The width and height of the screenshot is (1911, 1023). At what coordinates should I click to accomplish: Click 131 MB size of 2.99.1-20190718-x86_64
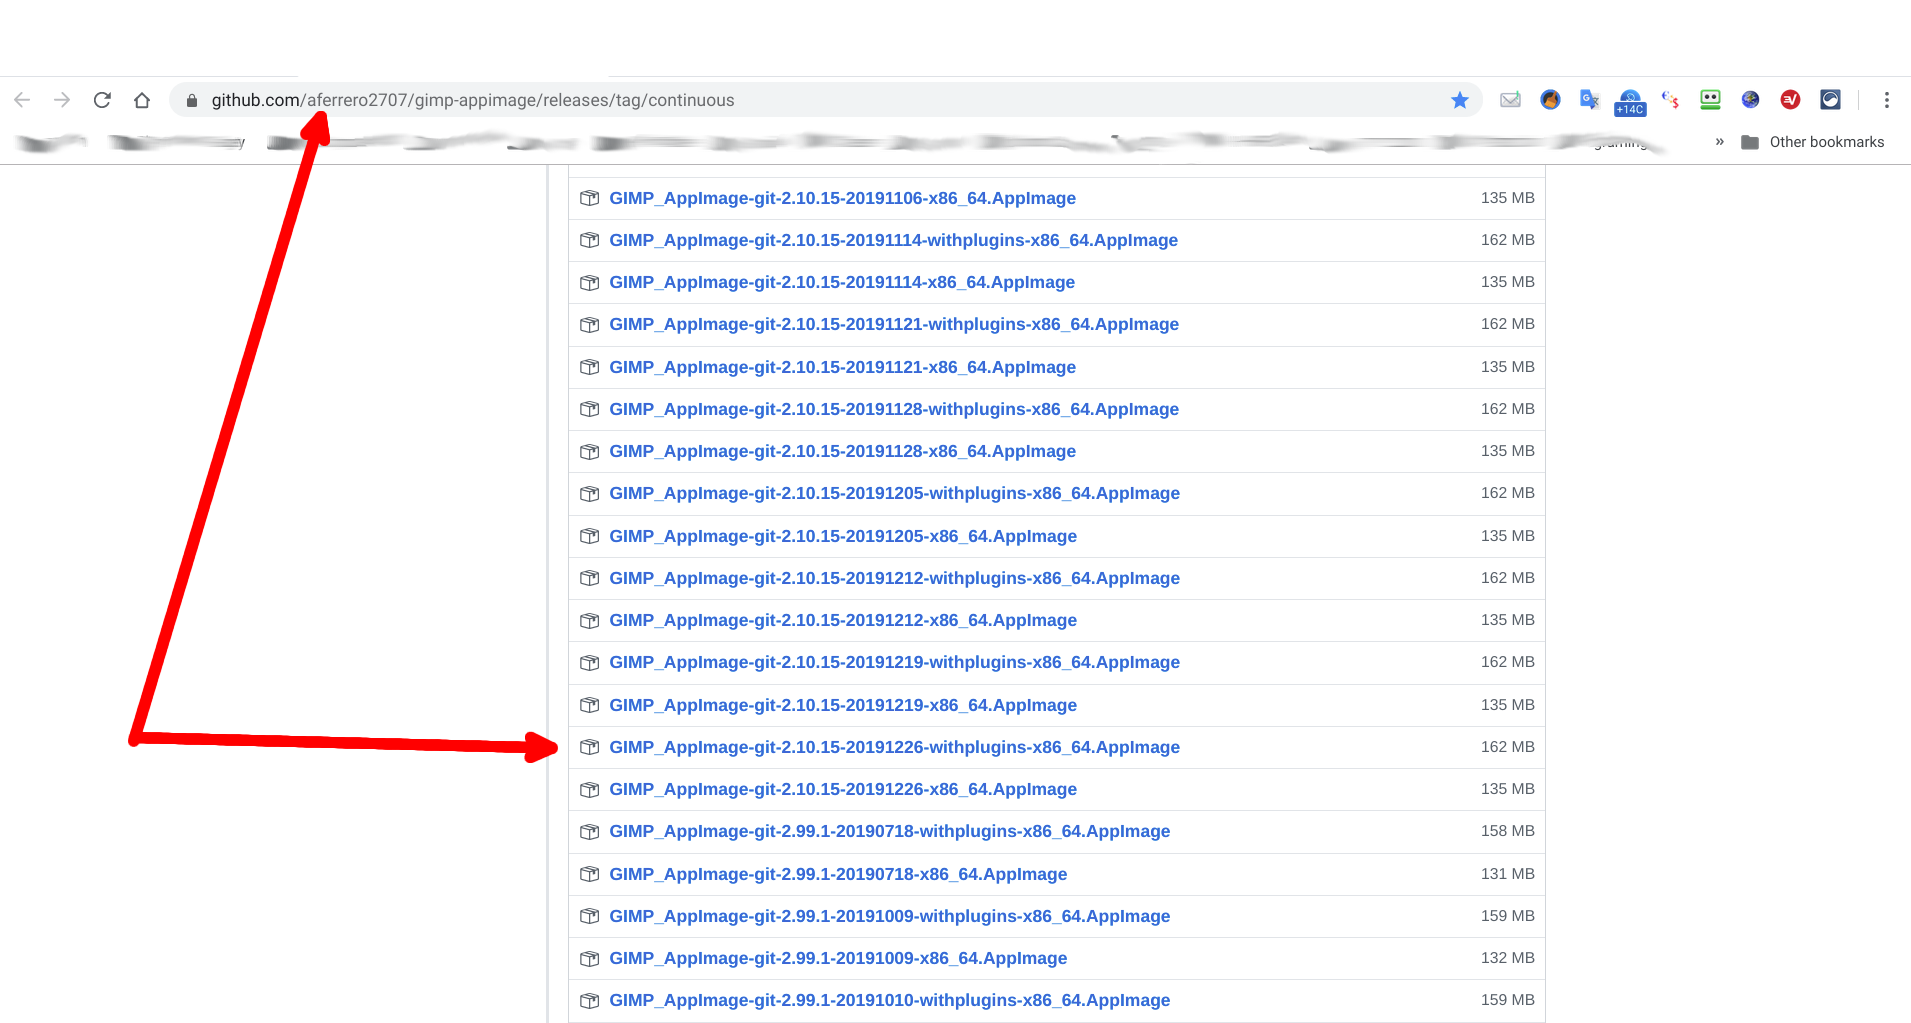coord(1507,874)
